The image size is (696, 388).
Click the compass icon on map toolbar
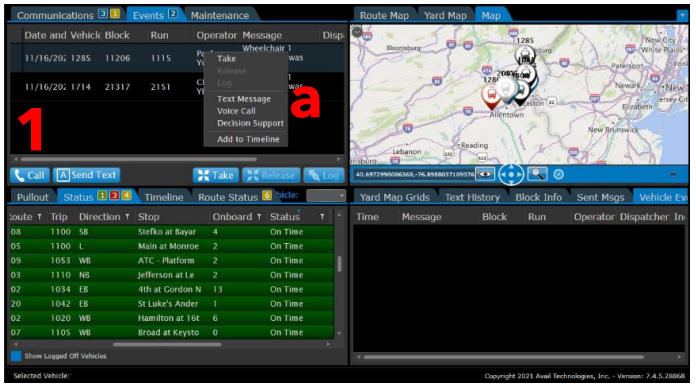(559, 174)
